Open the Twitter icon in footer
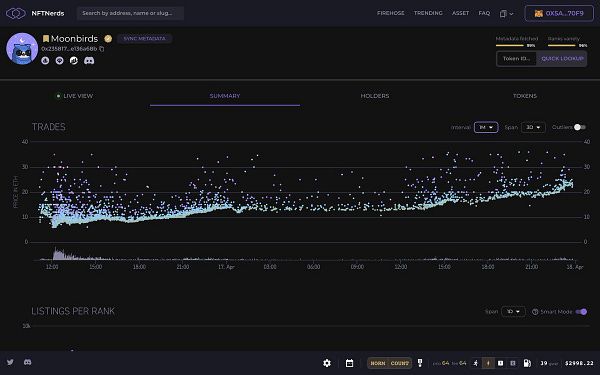This screenshot has height=375, width=600. [10, 362]
